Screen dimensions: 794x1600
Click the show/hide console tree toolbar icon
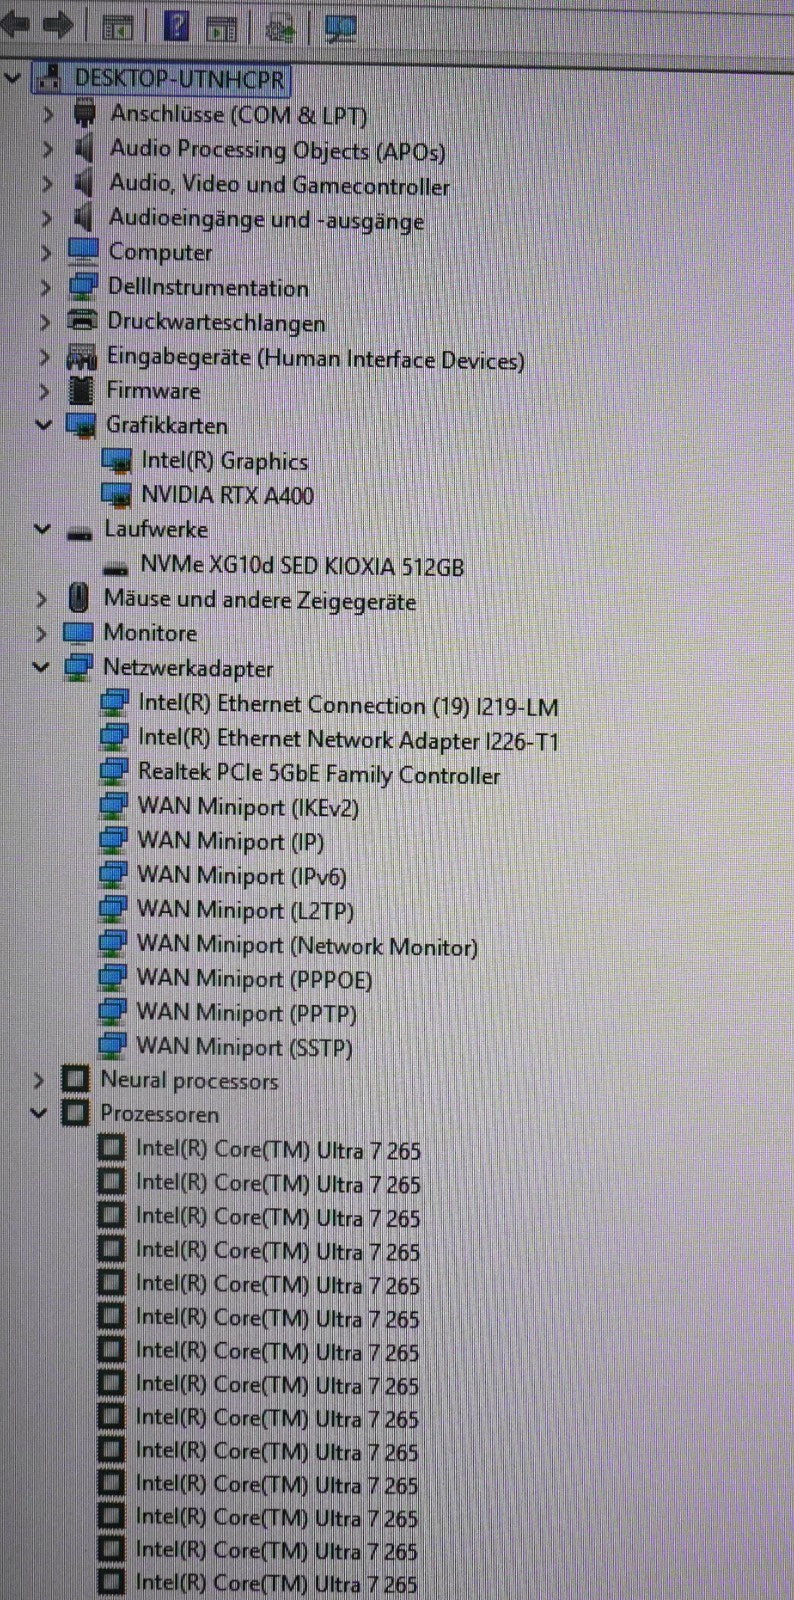tap(118, 28)
